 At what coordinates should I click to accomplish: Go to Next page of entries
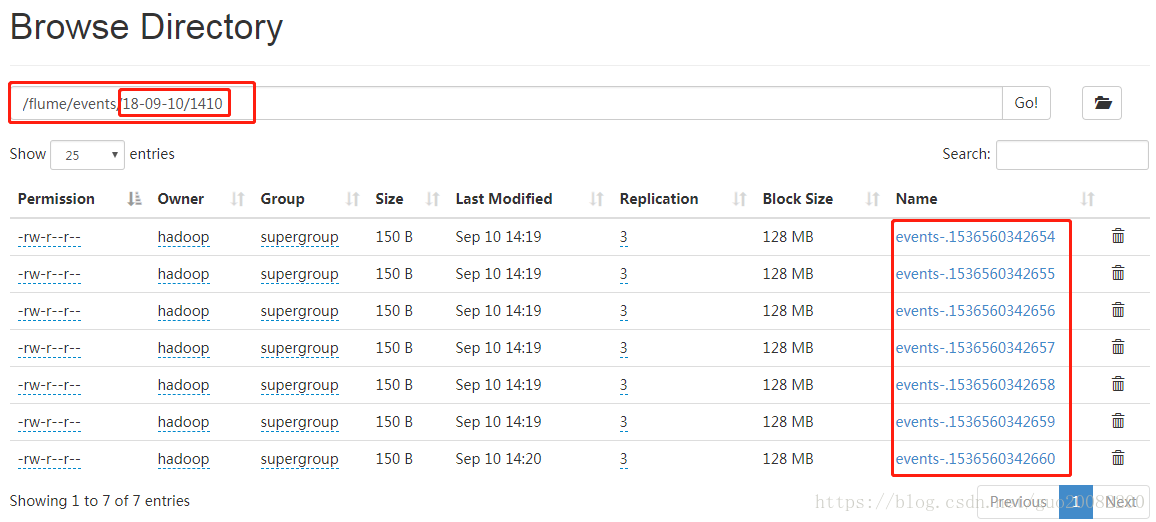pyautogui.click(x=1121, y=502)
